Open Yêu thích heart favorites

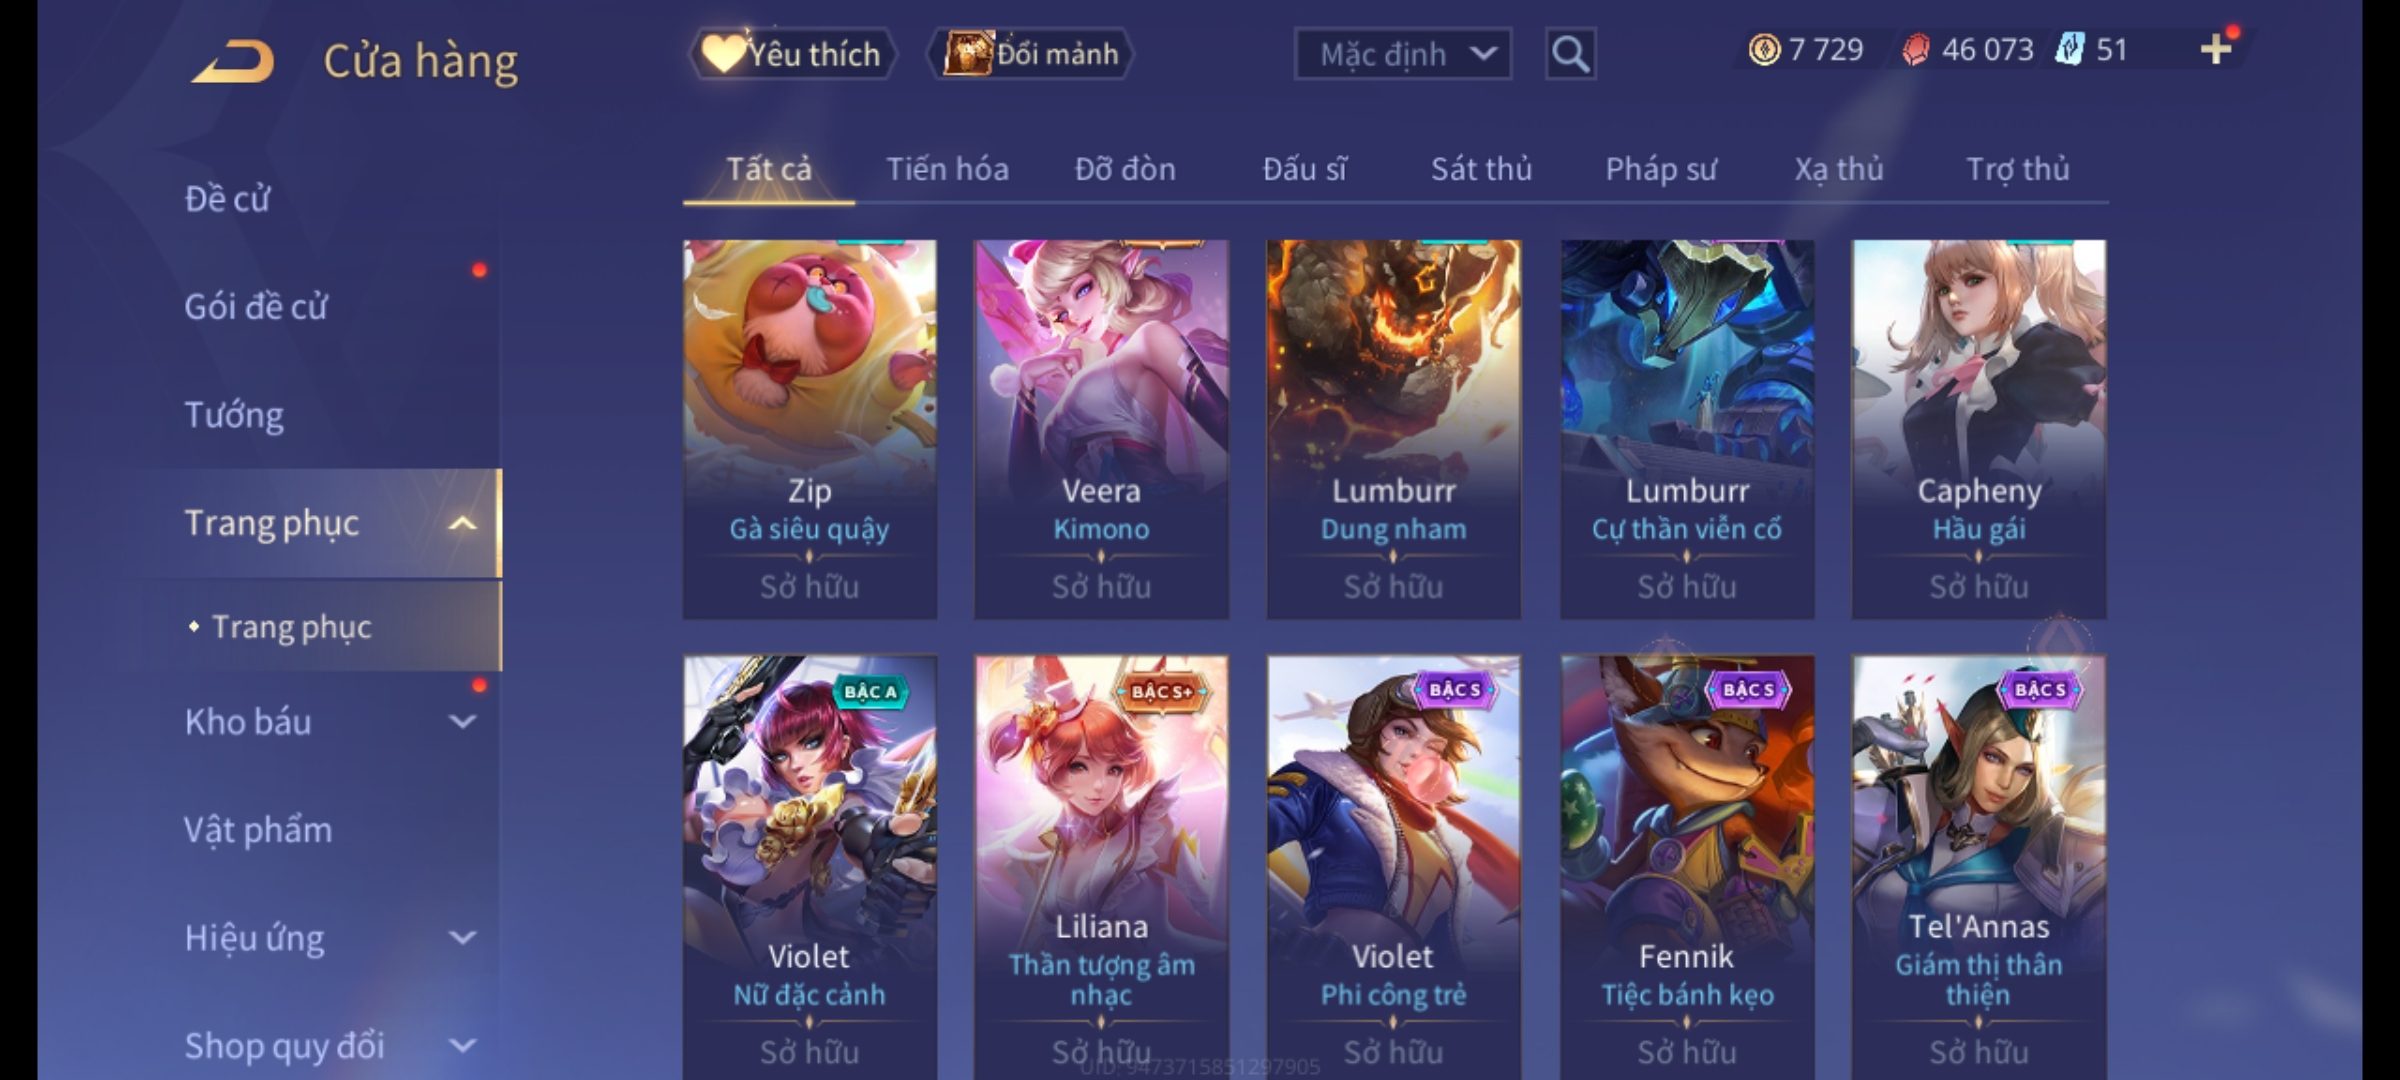792,54
